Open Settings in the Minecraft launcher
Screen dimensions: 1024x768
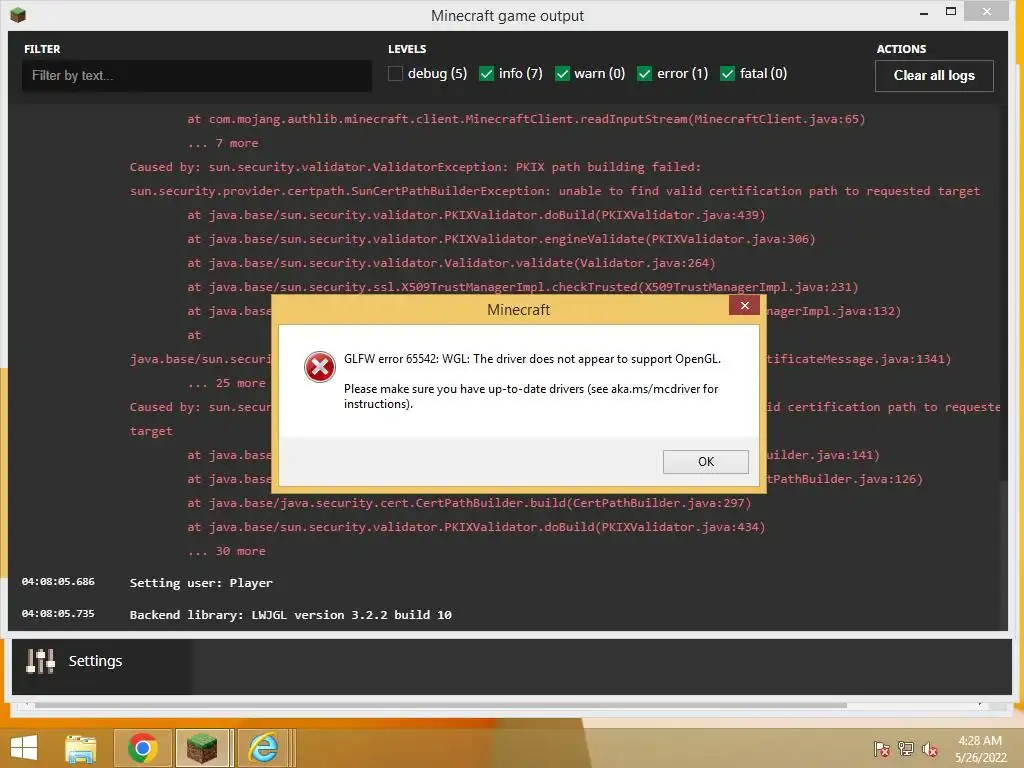click(x=95, y=661)
